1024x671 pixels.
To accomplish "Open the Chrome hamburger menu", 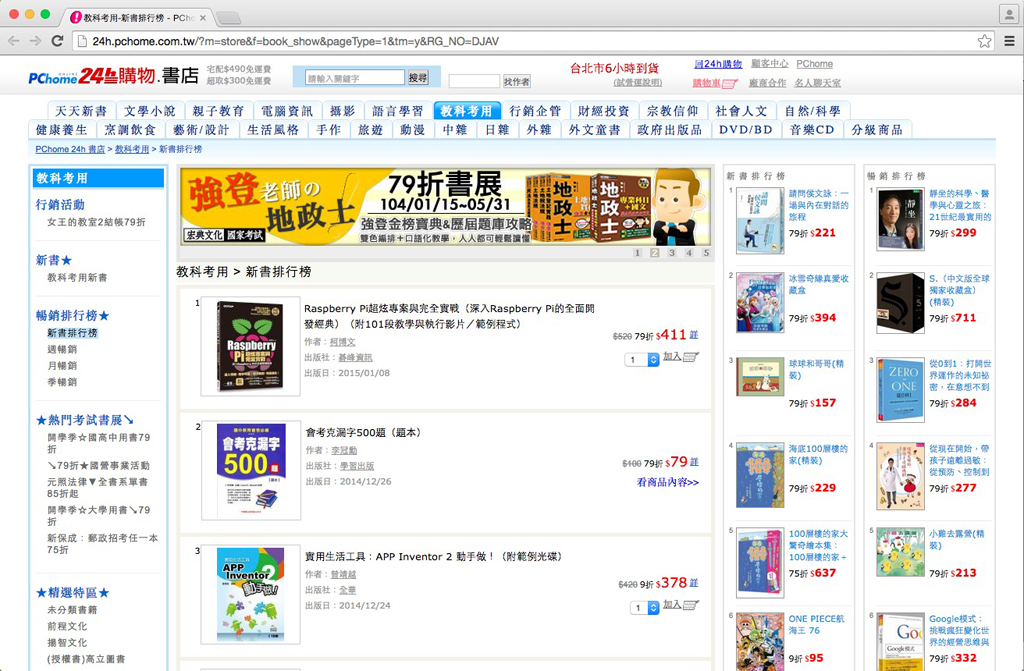I will (x=1009, y=41).
